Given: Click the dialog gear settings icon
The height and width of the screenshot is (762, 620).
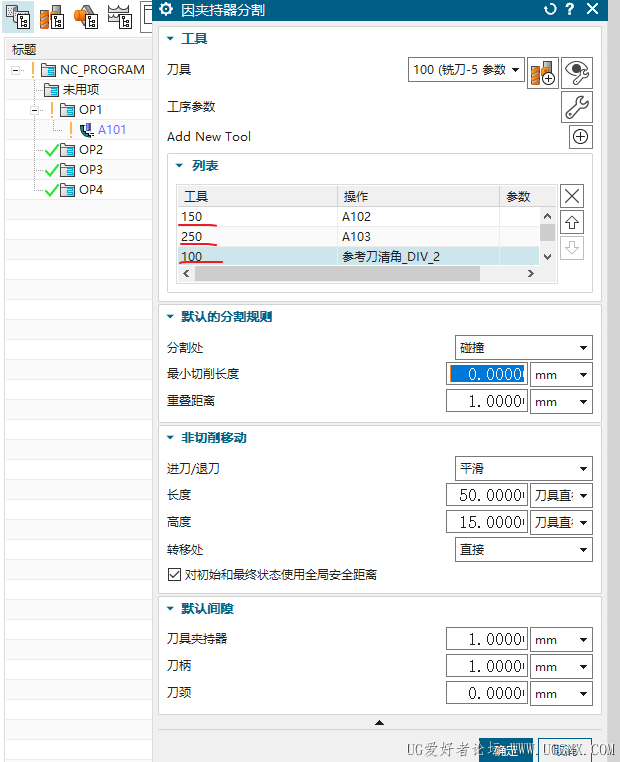Looking at the screenshot, I should tap(166, 9).
